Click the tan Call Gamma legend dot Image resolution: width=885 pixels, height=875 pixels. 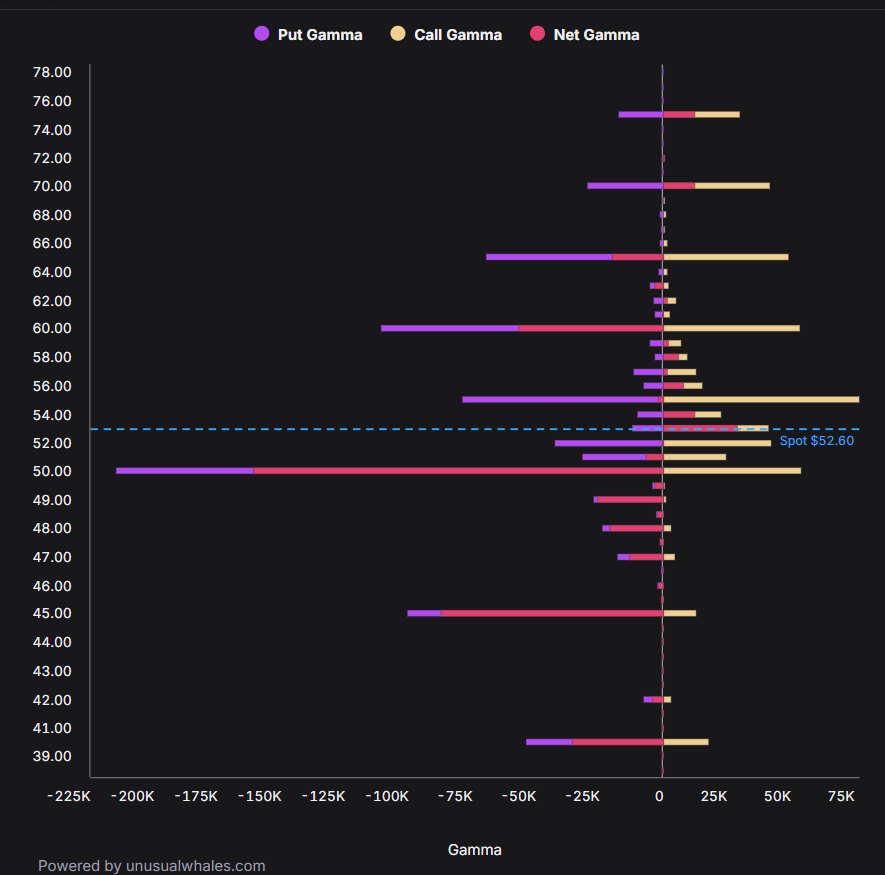398,34
